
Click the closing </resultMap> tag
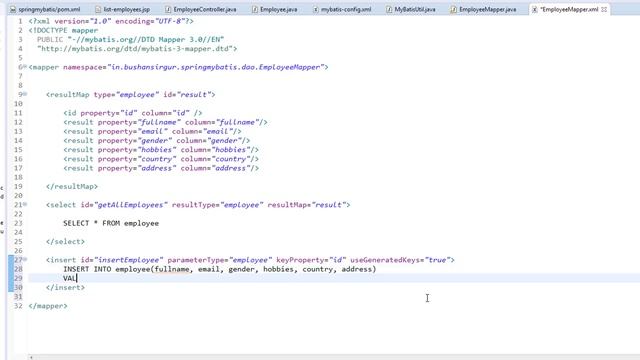(72, 186)
